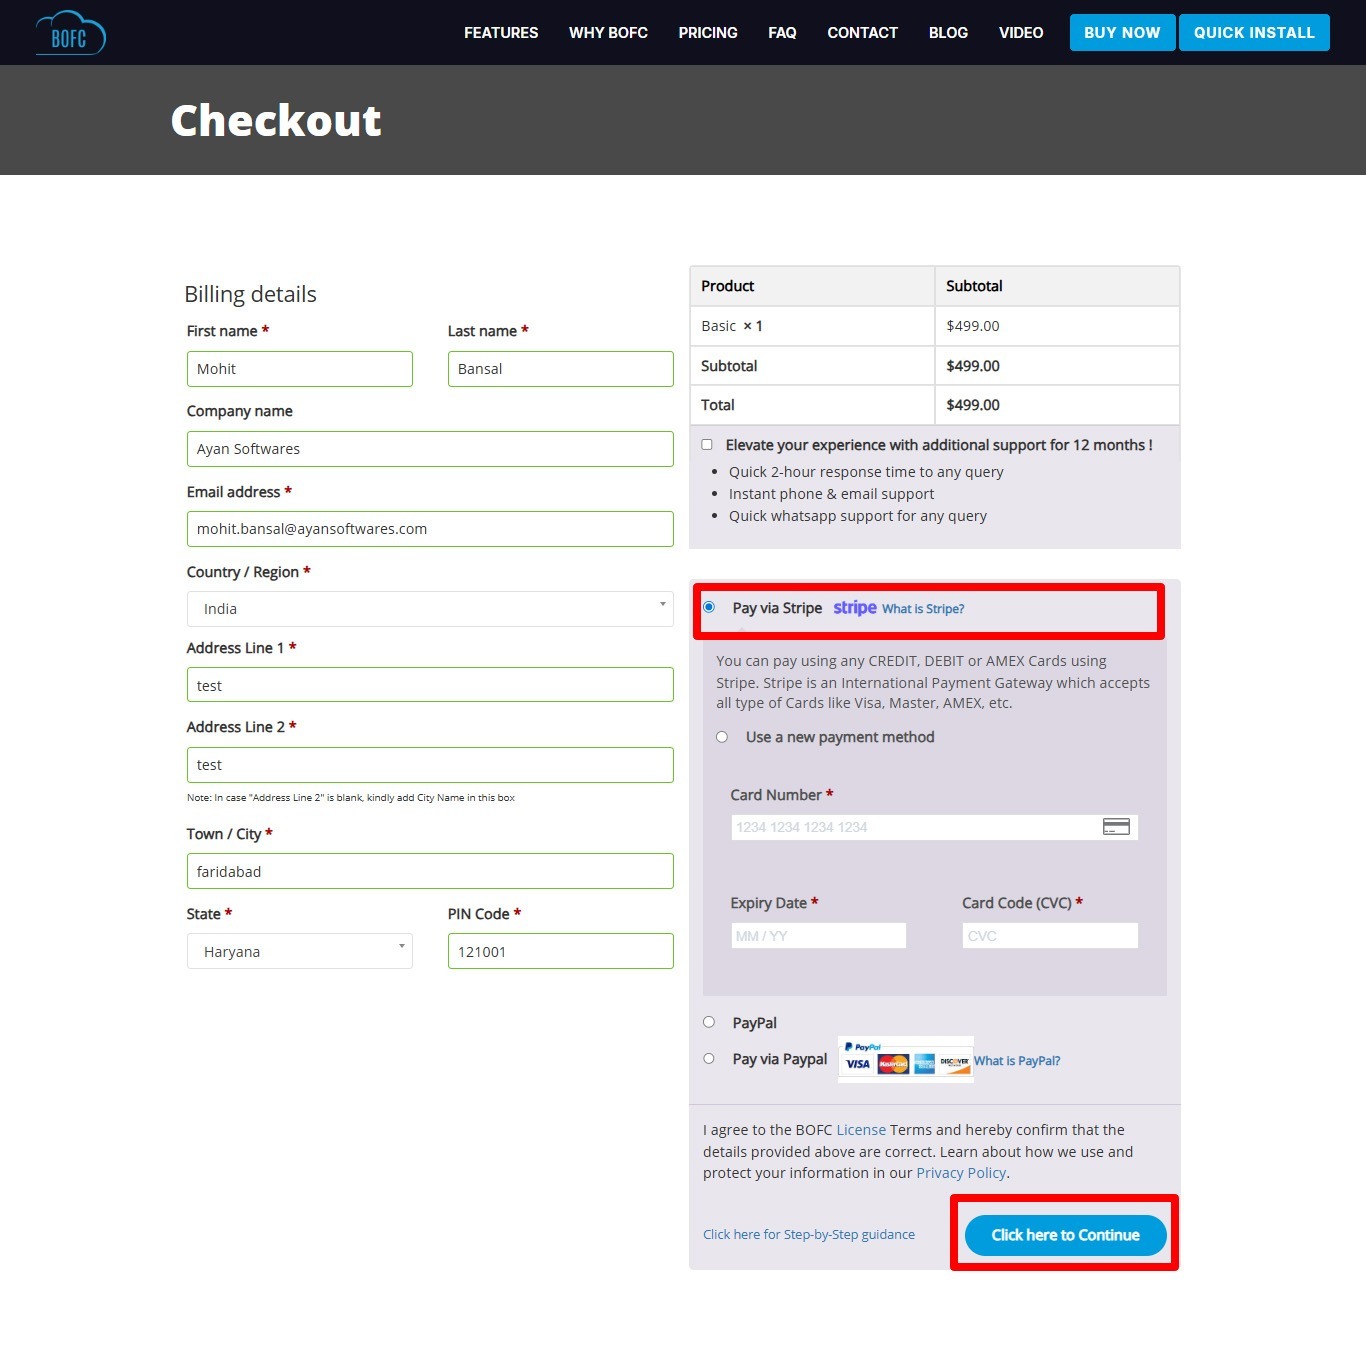Click the PayPal card logos image
This screenshot has height=1351, width=1366.
click(x=904, y=1060)
